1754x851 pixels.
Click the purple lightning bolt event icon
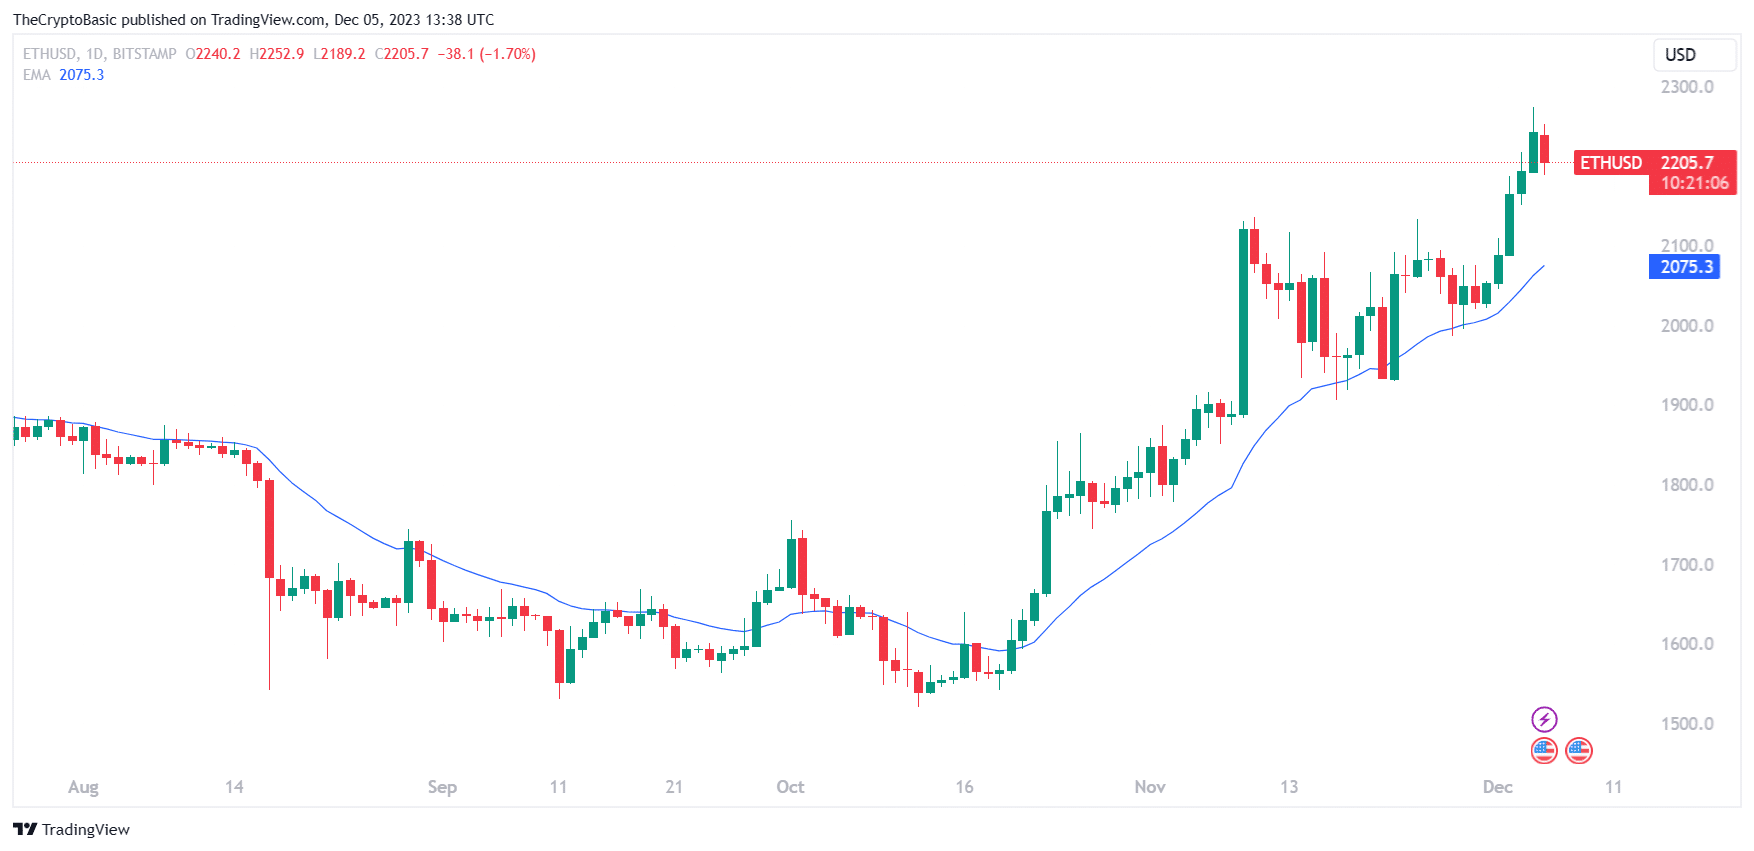click(x=1544, y=719)
